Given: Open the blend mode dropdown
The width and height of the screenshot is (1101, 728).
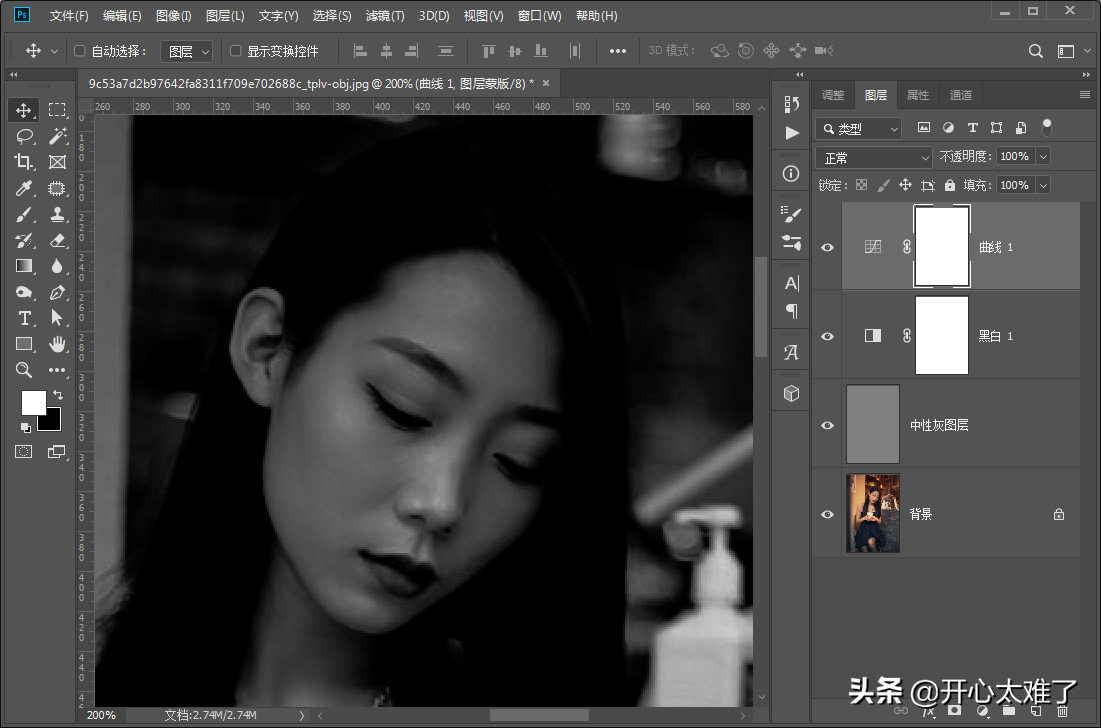Looking at the screenshot, I should 874,157.
